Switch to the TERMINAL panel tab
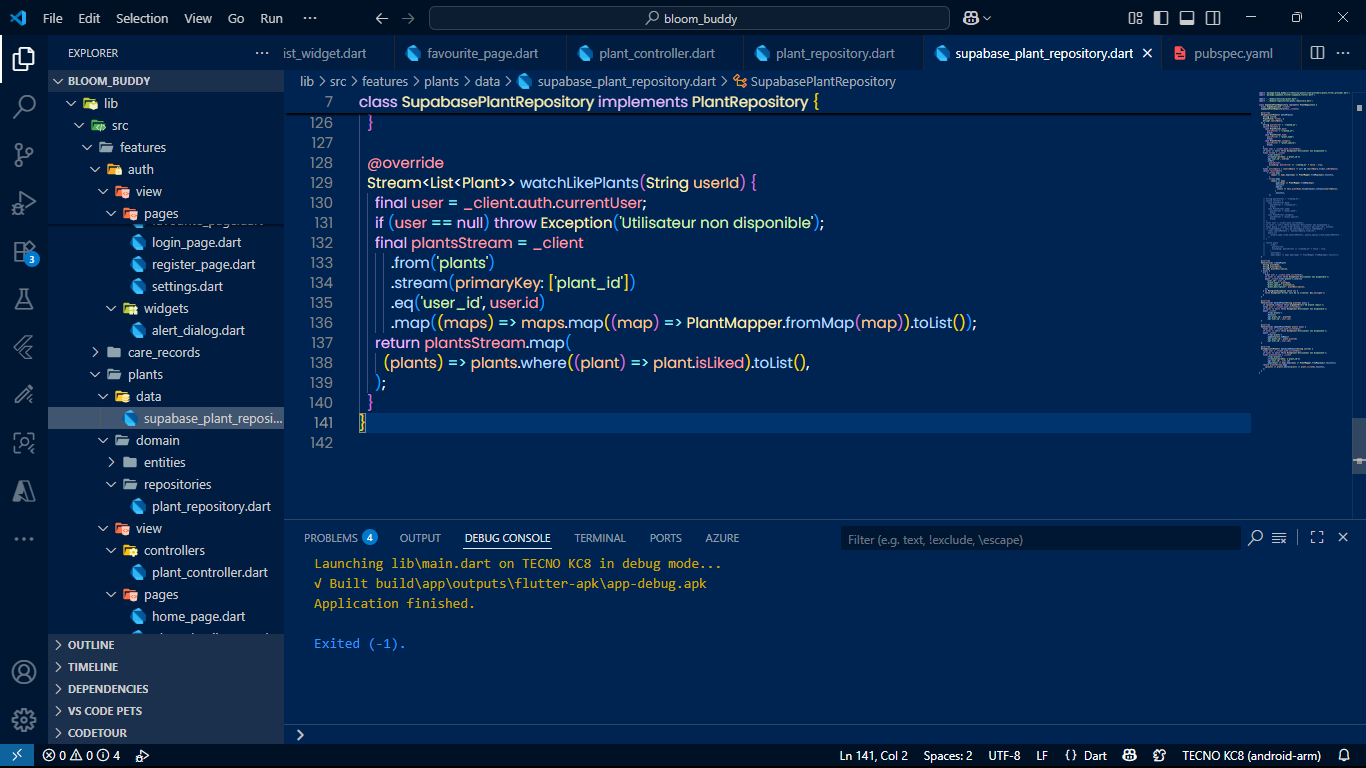Image resolution: width=1366 pixels, height=768 pixels. 599,538
